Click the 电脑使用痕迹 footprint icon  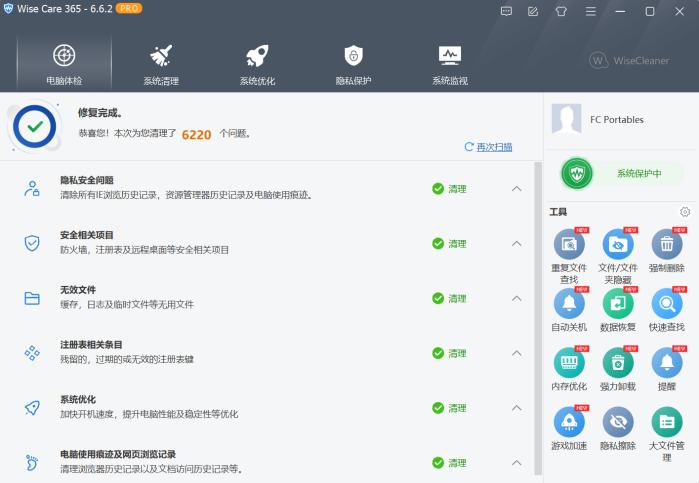click(x=32, y=462)
